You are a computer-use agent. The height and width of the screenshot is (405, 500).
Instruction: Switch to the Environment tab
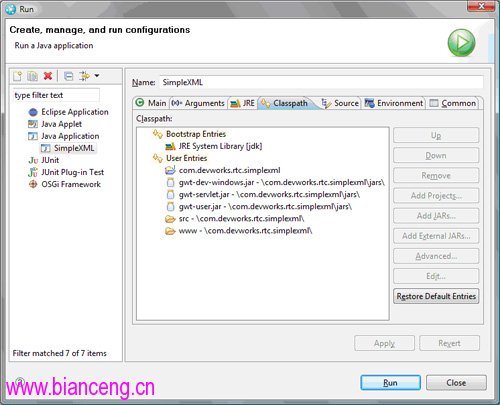point(394,103)
